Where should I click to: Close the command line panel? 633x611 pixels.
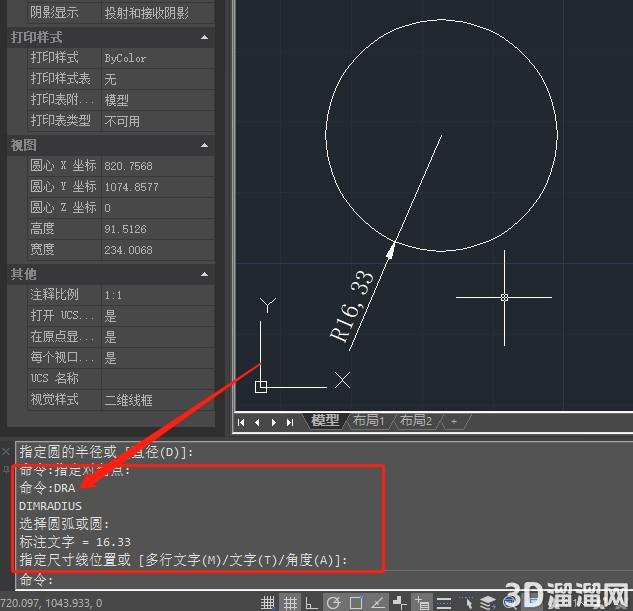click(x=6, y=451)
